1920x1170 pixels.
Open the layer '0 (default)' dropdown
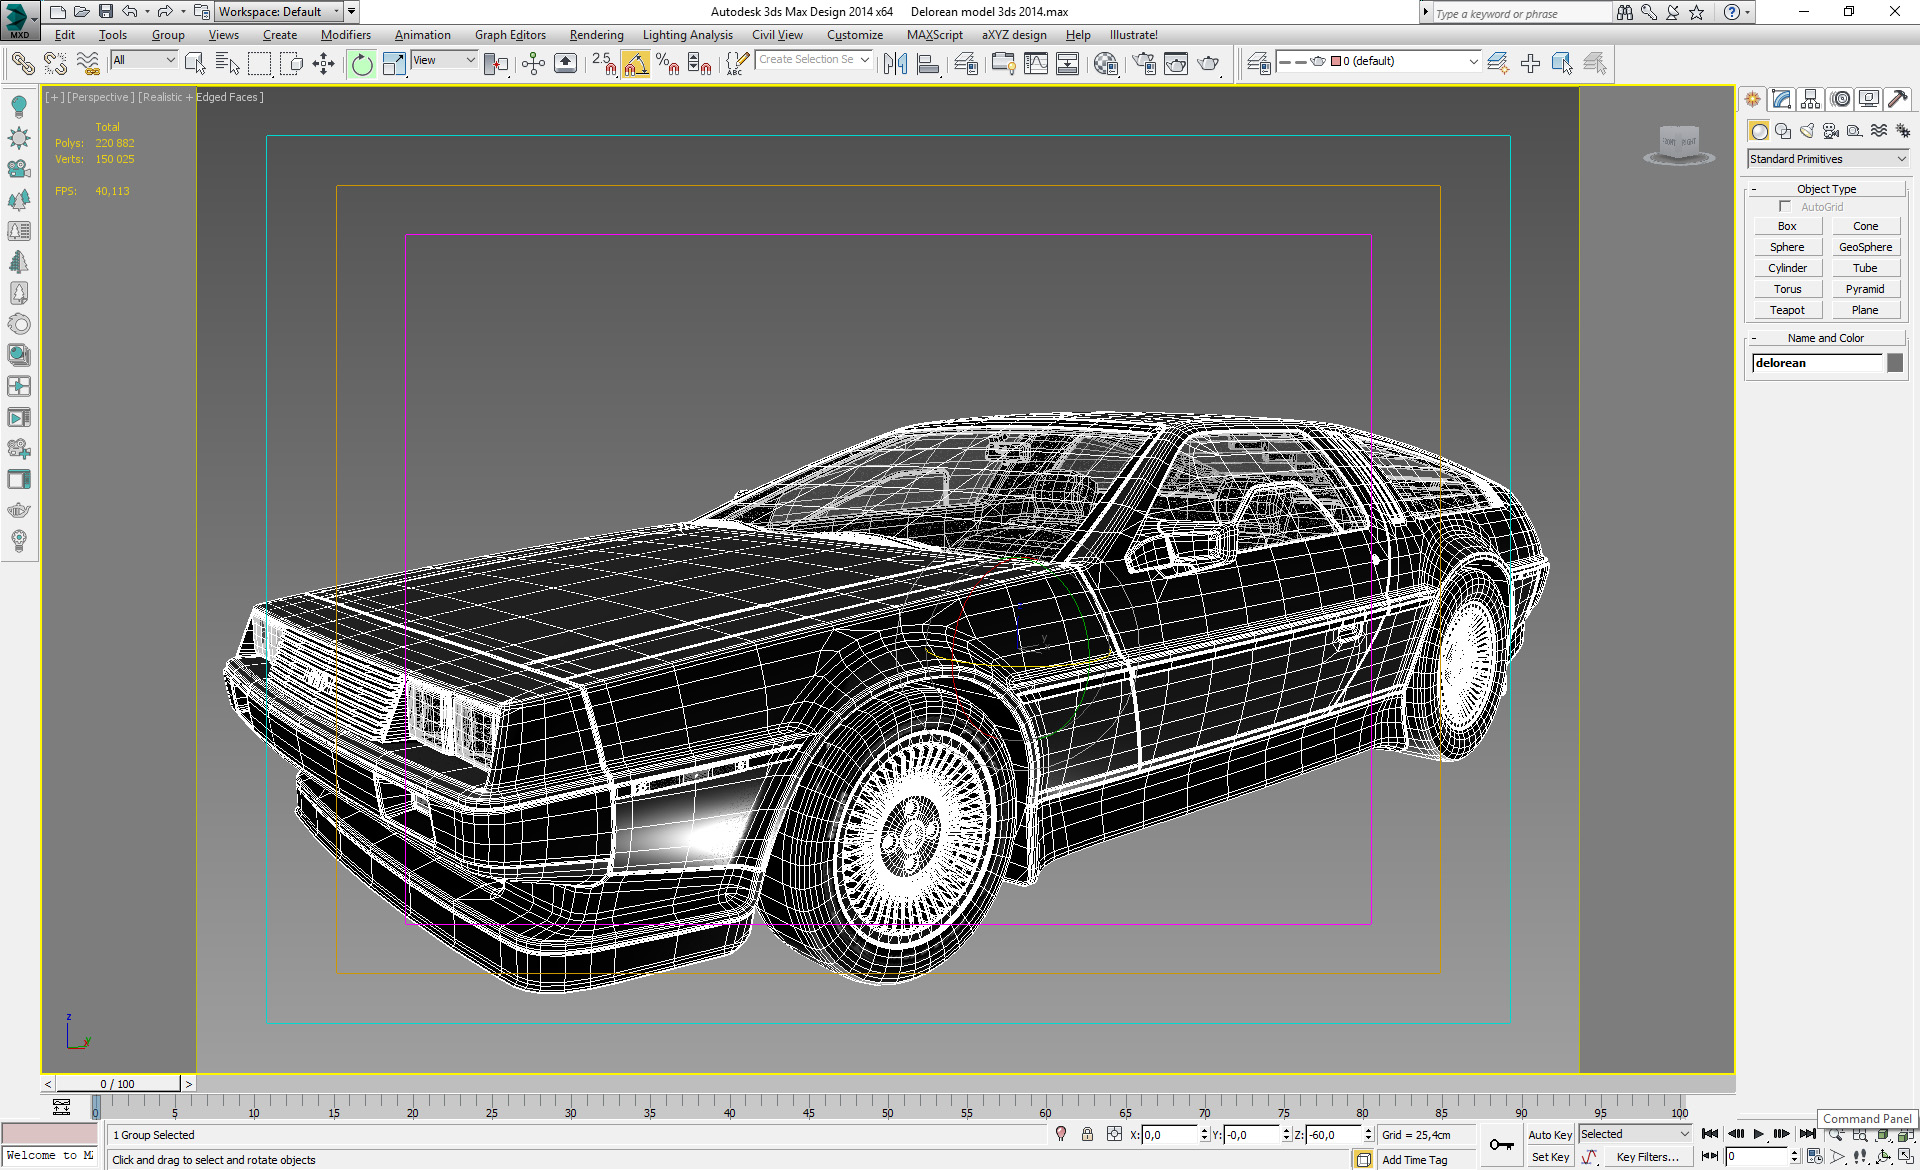click(x=1378, y=61)
